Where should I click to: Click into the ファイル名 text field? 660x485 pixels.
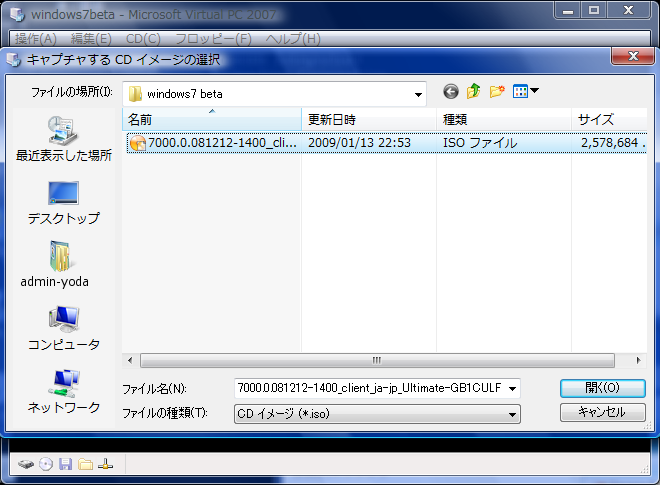click(x=370, y=388)
